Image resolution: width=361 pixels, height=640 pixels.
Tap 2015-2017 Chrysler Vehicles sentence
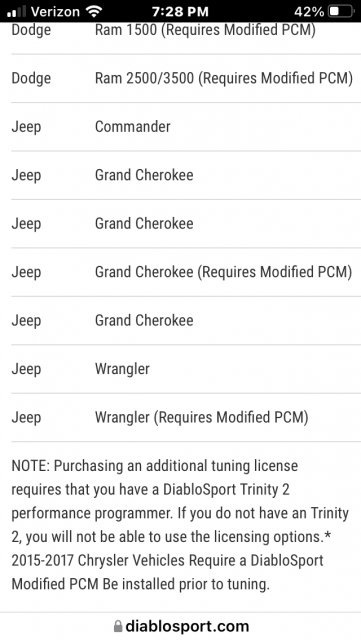[167, 572]
